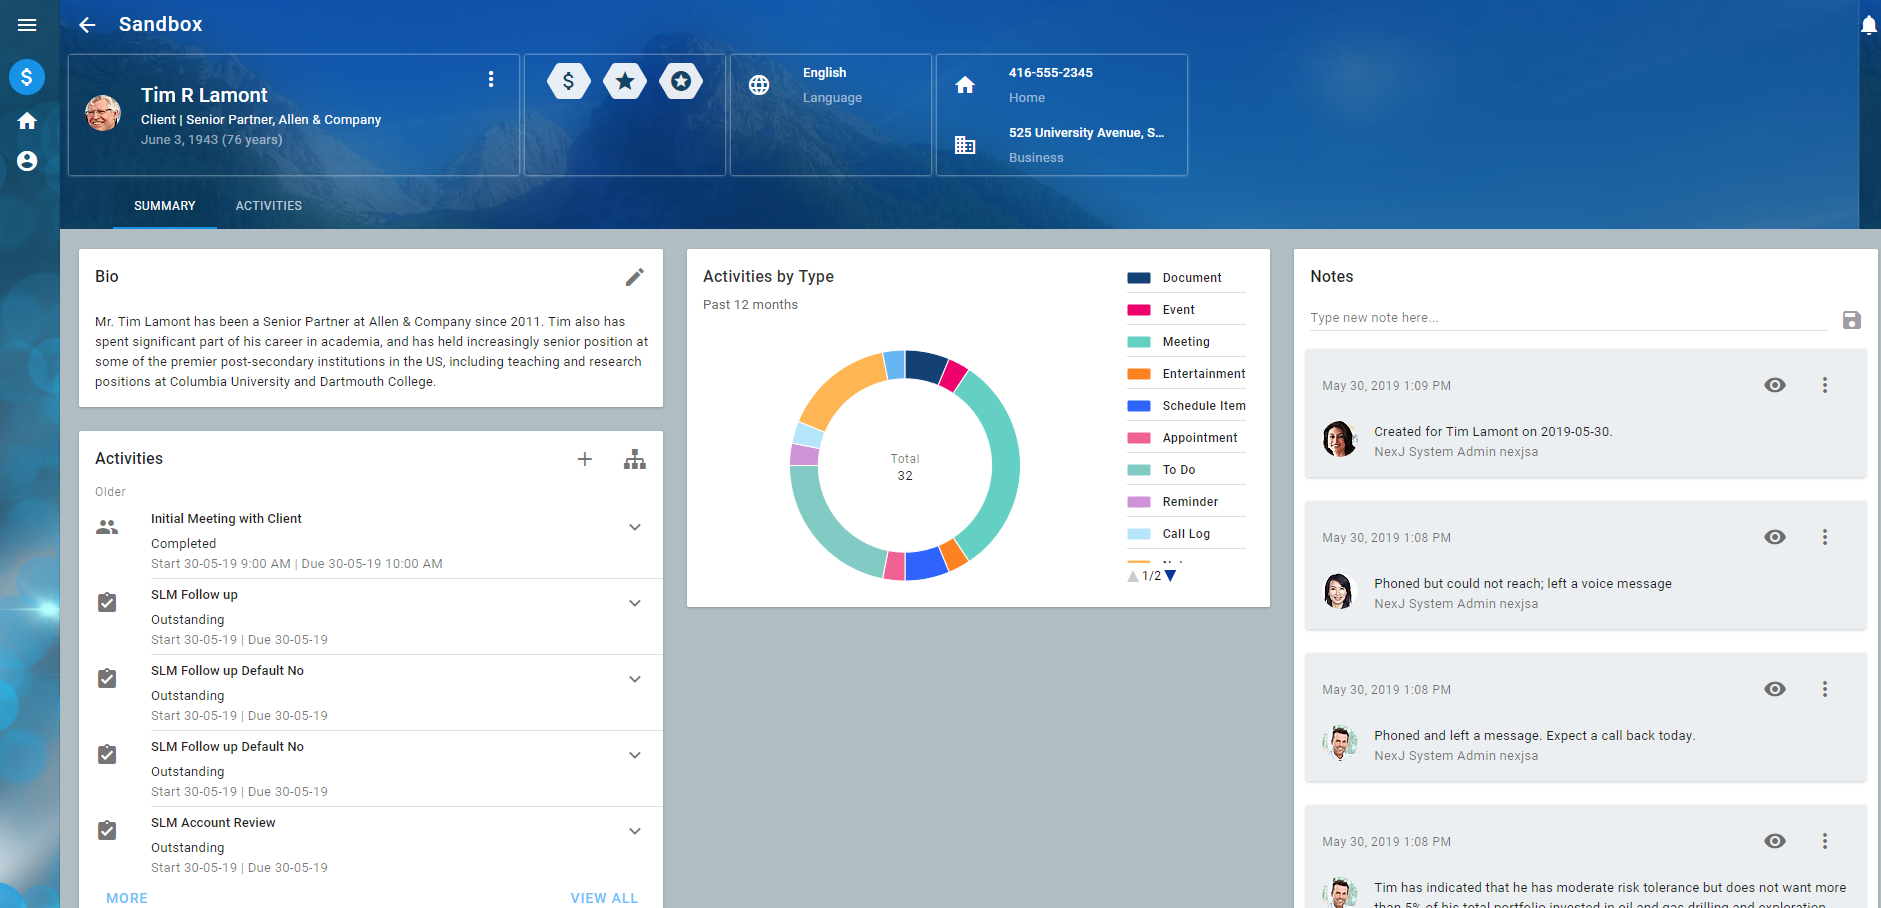
Task: Open the hamburger navigation menu
Action: [27, 25]
